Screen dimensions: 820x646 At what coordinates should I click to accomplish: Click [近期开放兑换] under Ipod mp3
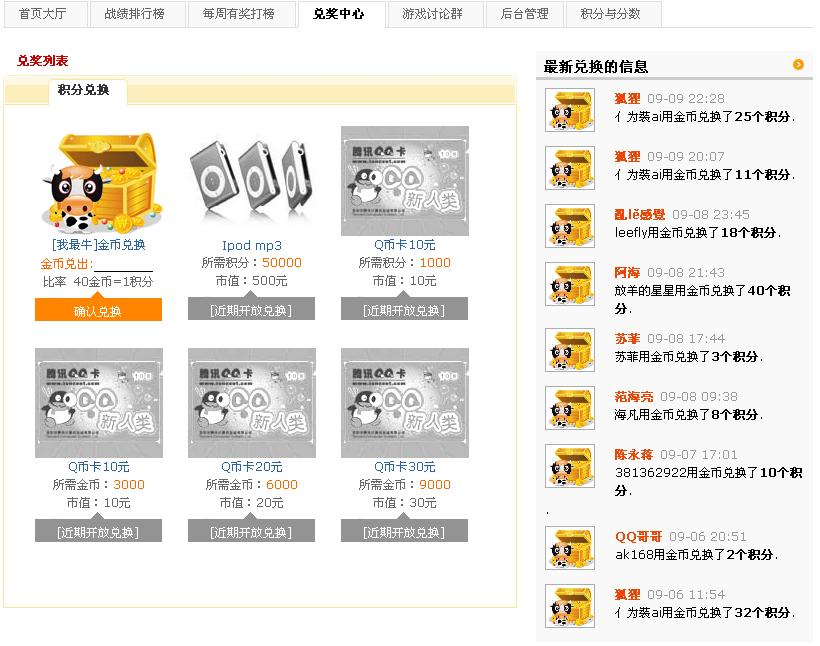tap(252, 310)
